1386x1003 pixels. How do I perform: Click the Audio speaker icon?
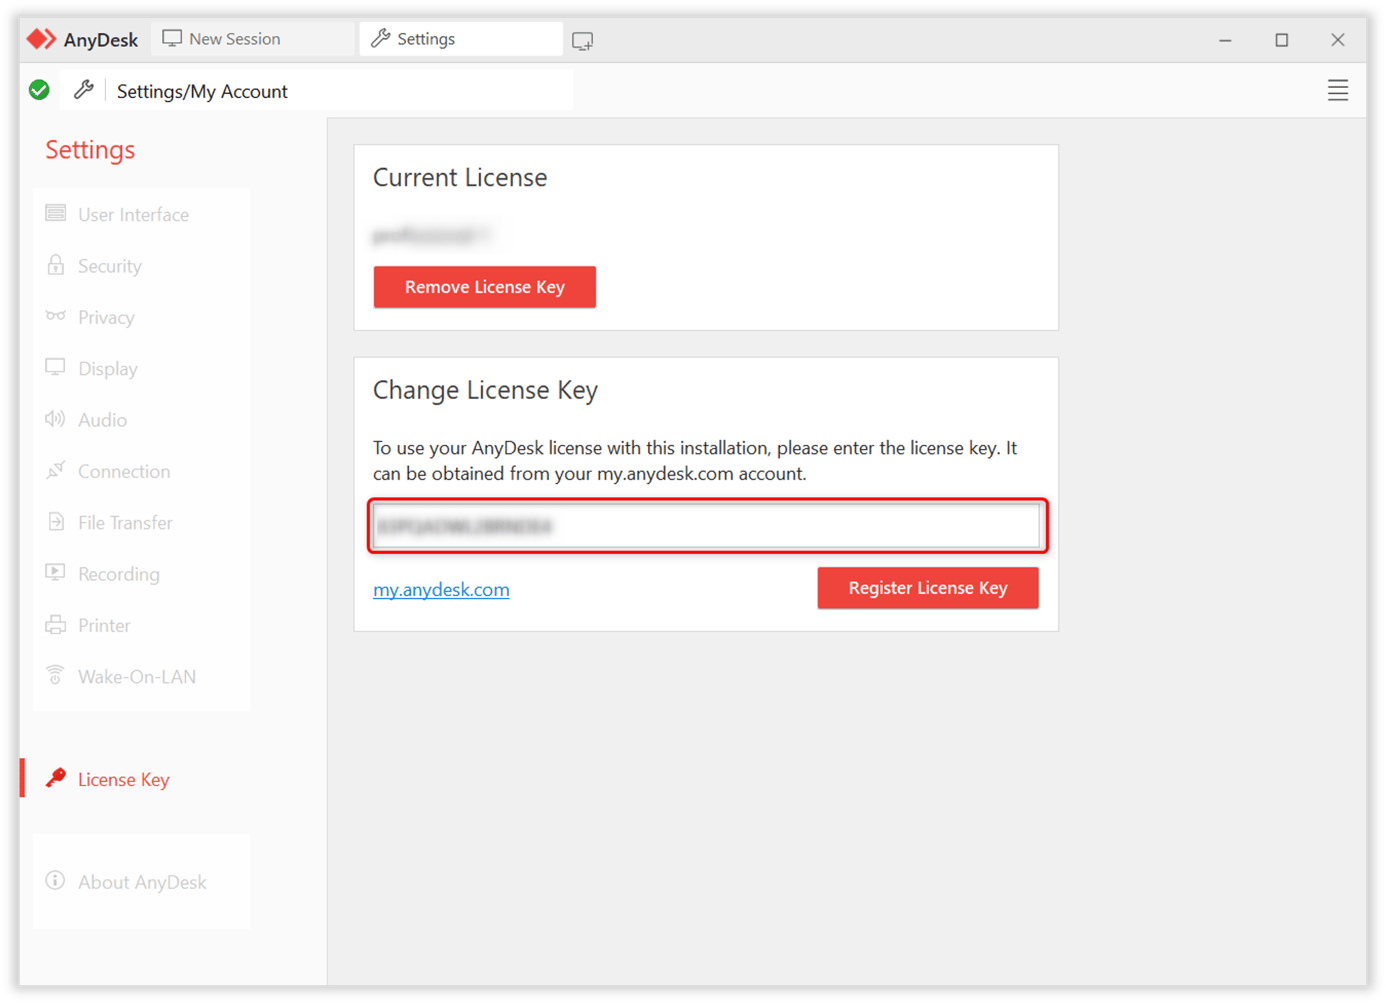click(55, 418)
